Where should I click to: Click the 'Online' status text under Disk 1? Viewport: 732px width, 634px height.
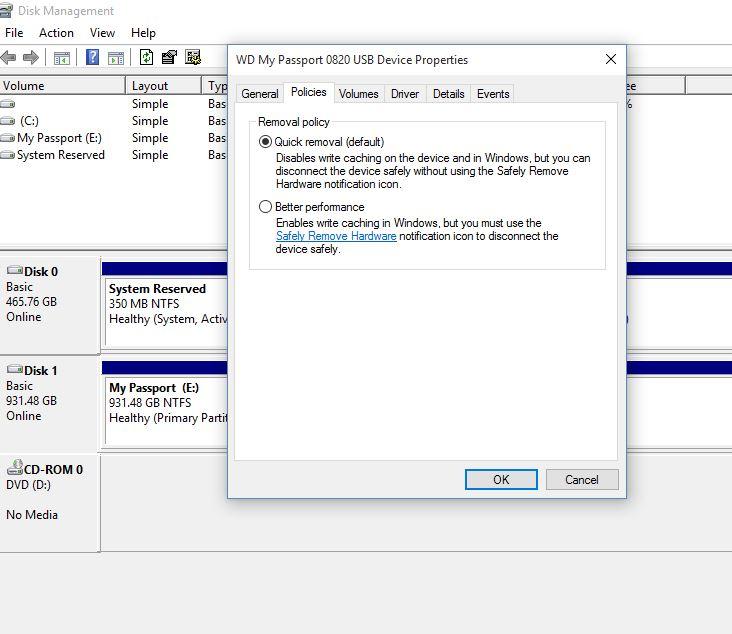pyautogui.click(x=24, y=416)
